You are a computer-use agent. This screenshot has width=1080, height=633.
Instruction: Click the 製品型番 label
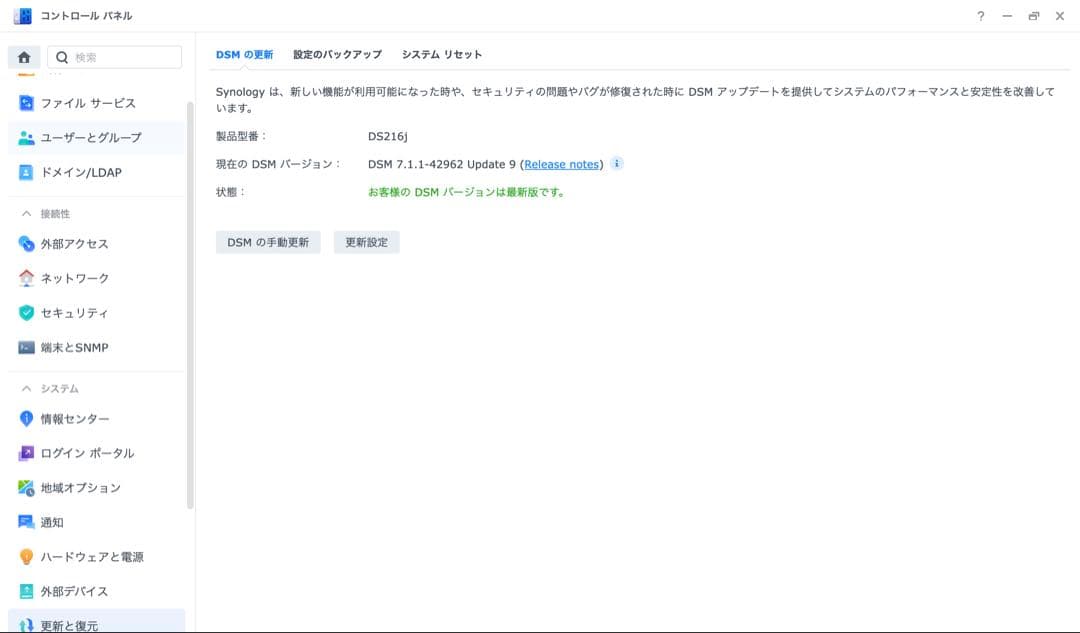pyautogui.click(x=241, y=136)
